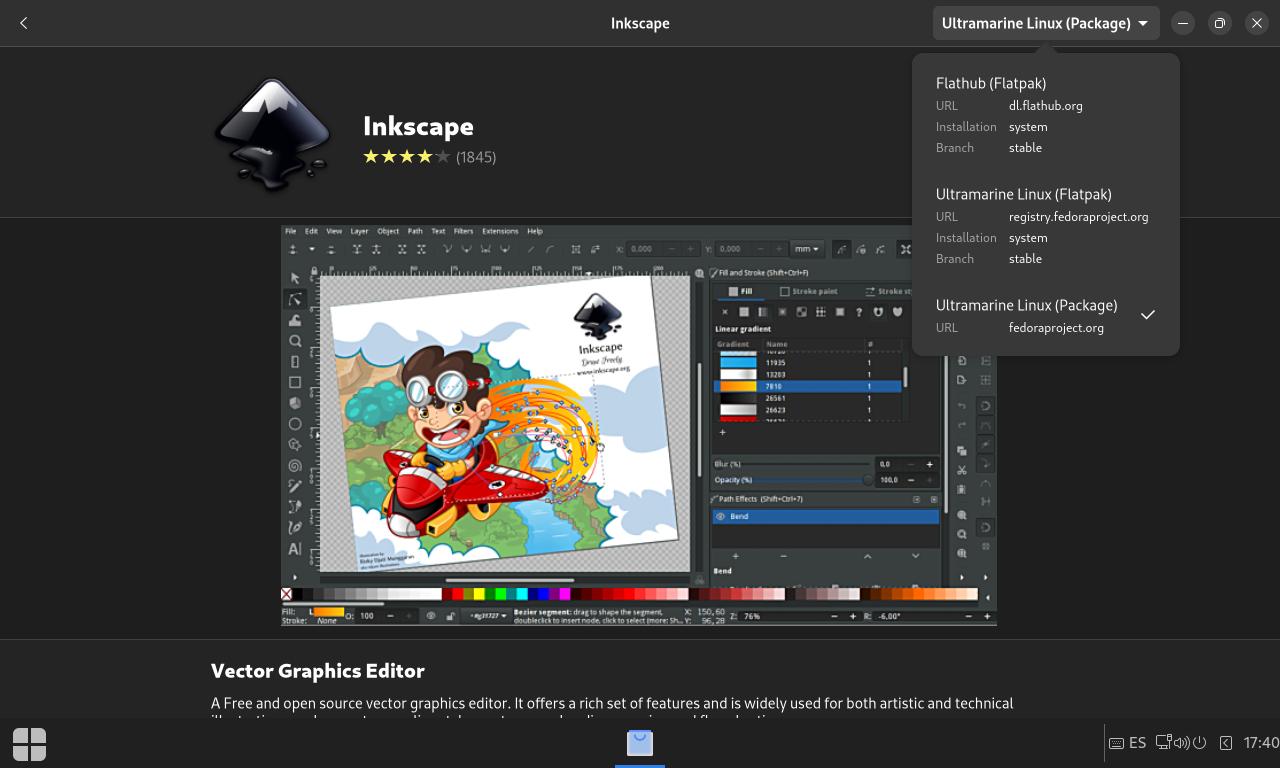1280x768 pixels.
Task: Select the Flathub (Flatpak) source
Action: [1046, 115]
